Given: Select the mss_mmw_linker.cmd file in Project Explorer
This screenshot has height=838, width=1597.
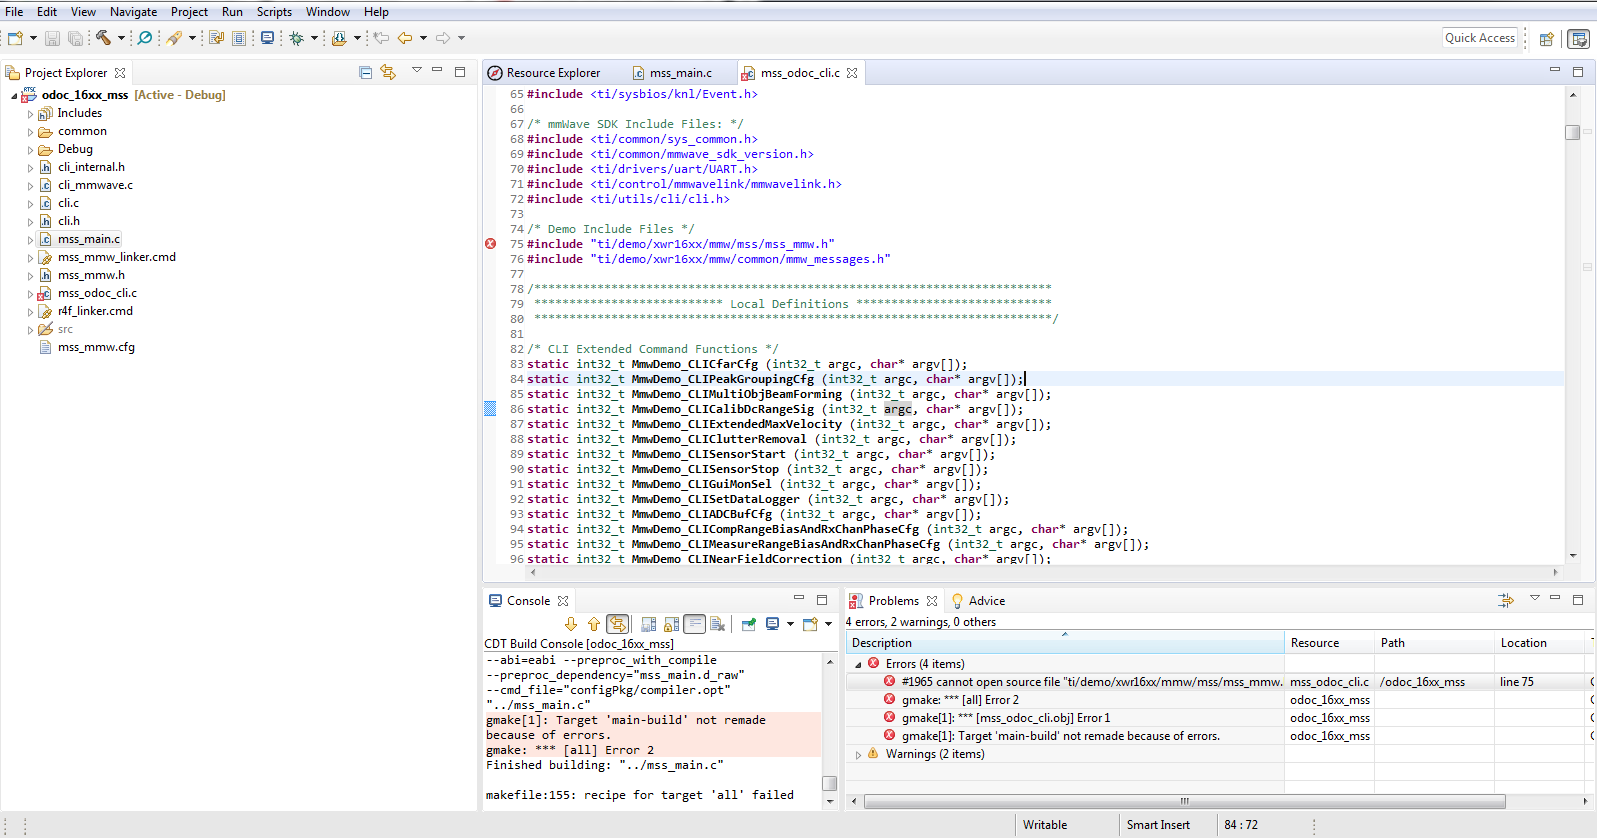Looking at the screenshot, I should click(x=116, y=257).
